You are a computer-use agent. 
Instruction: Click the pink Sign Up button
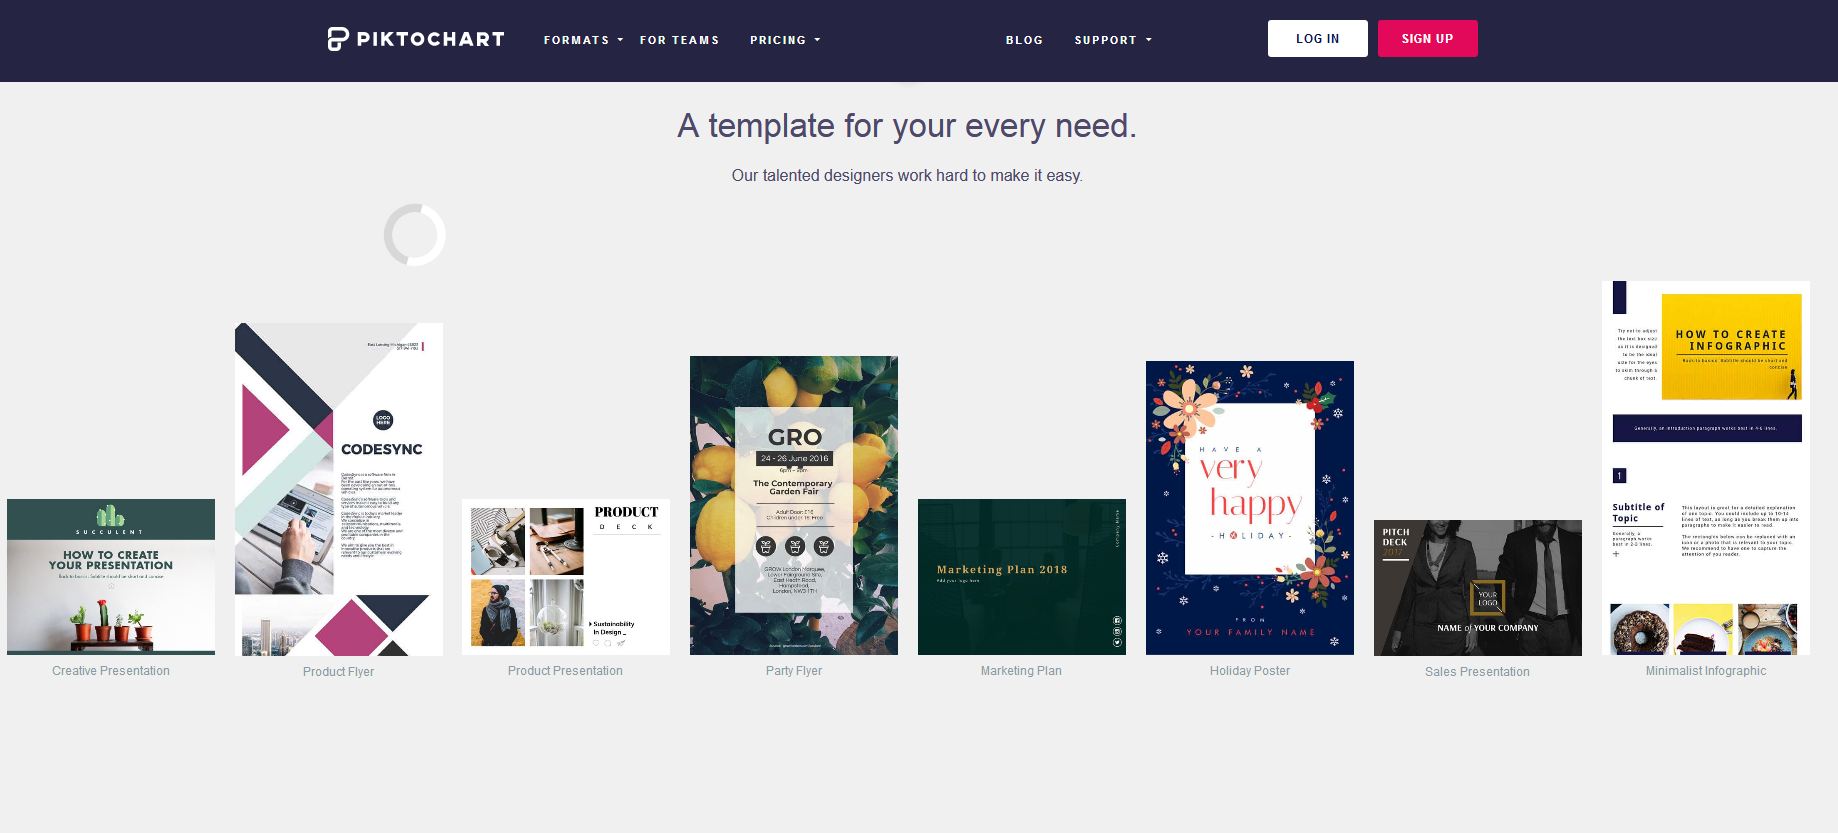tap(1427, 39)
